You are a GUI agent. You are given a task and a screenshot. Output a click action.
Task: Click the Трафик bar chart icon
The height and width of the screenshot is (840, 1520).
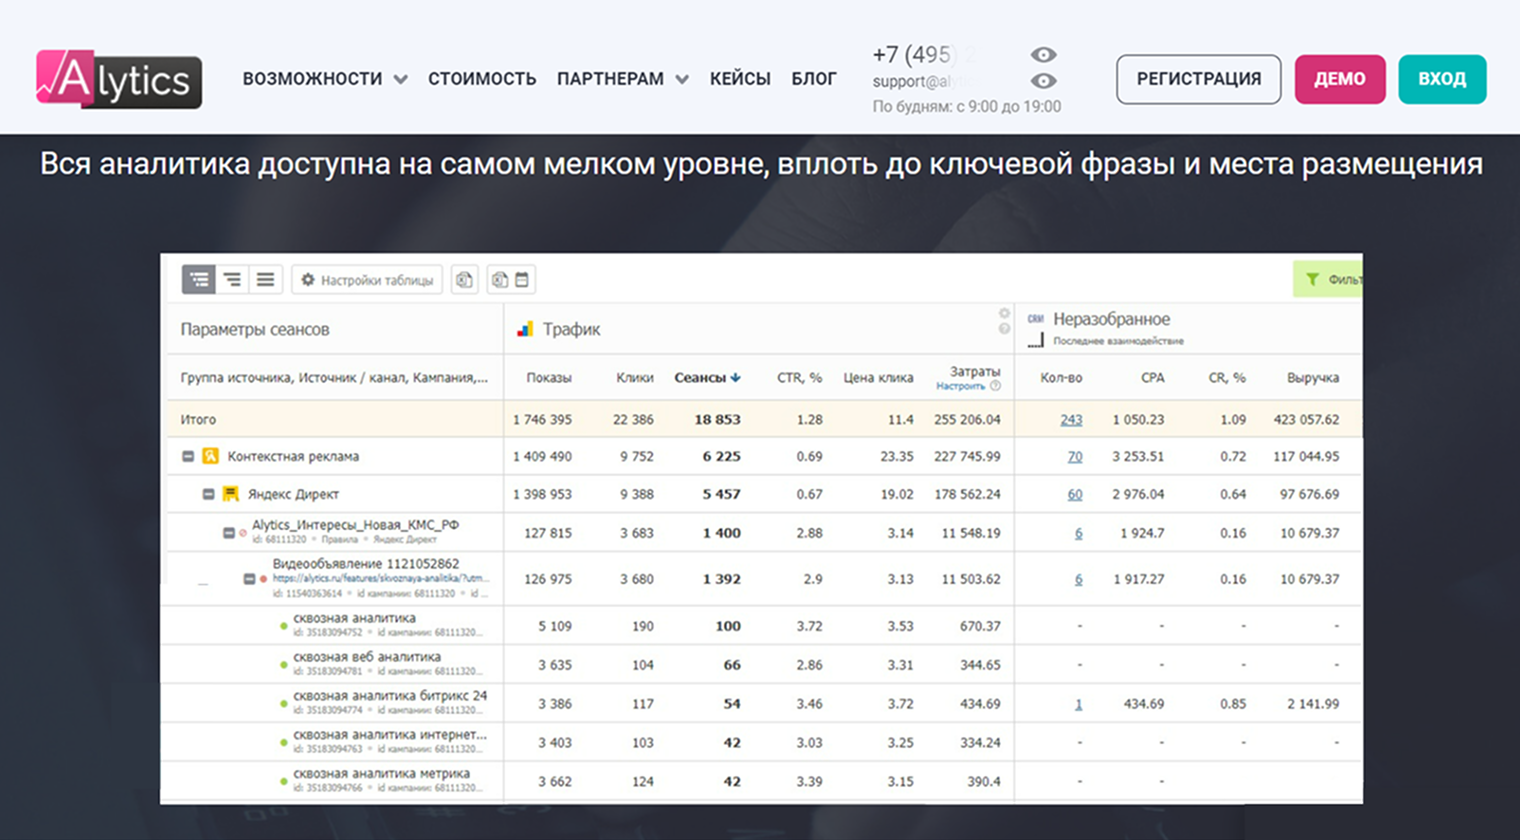[525, 329]
